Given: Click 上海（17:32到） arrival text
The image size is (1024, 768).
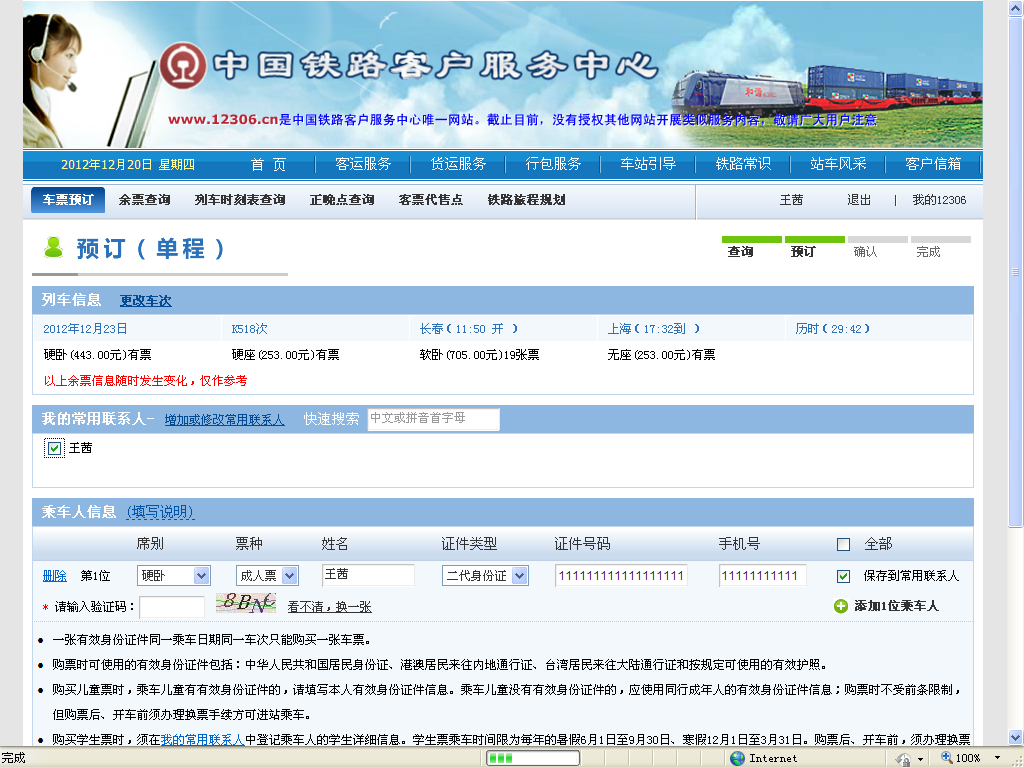Looking at the screenshot, I should pos(654,329).
